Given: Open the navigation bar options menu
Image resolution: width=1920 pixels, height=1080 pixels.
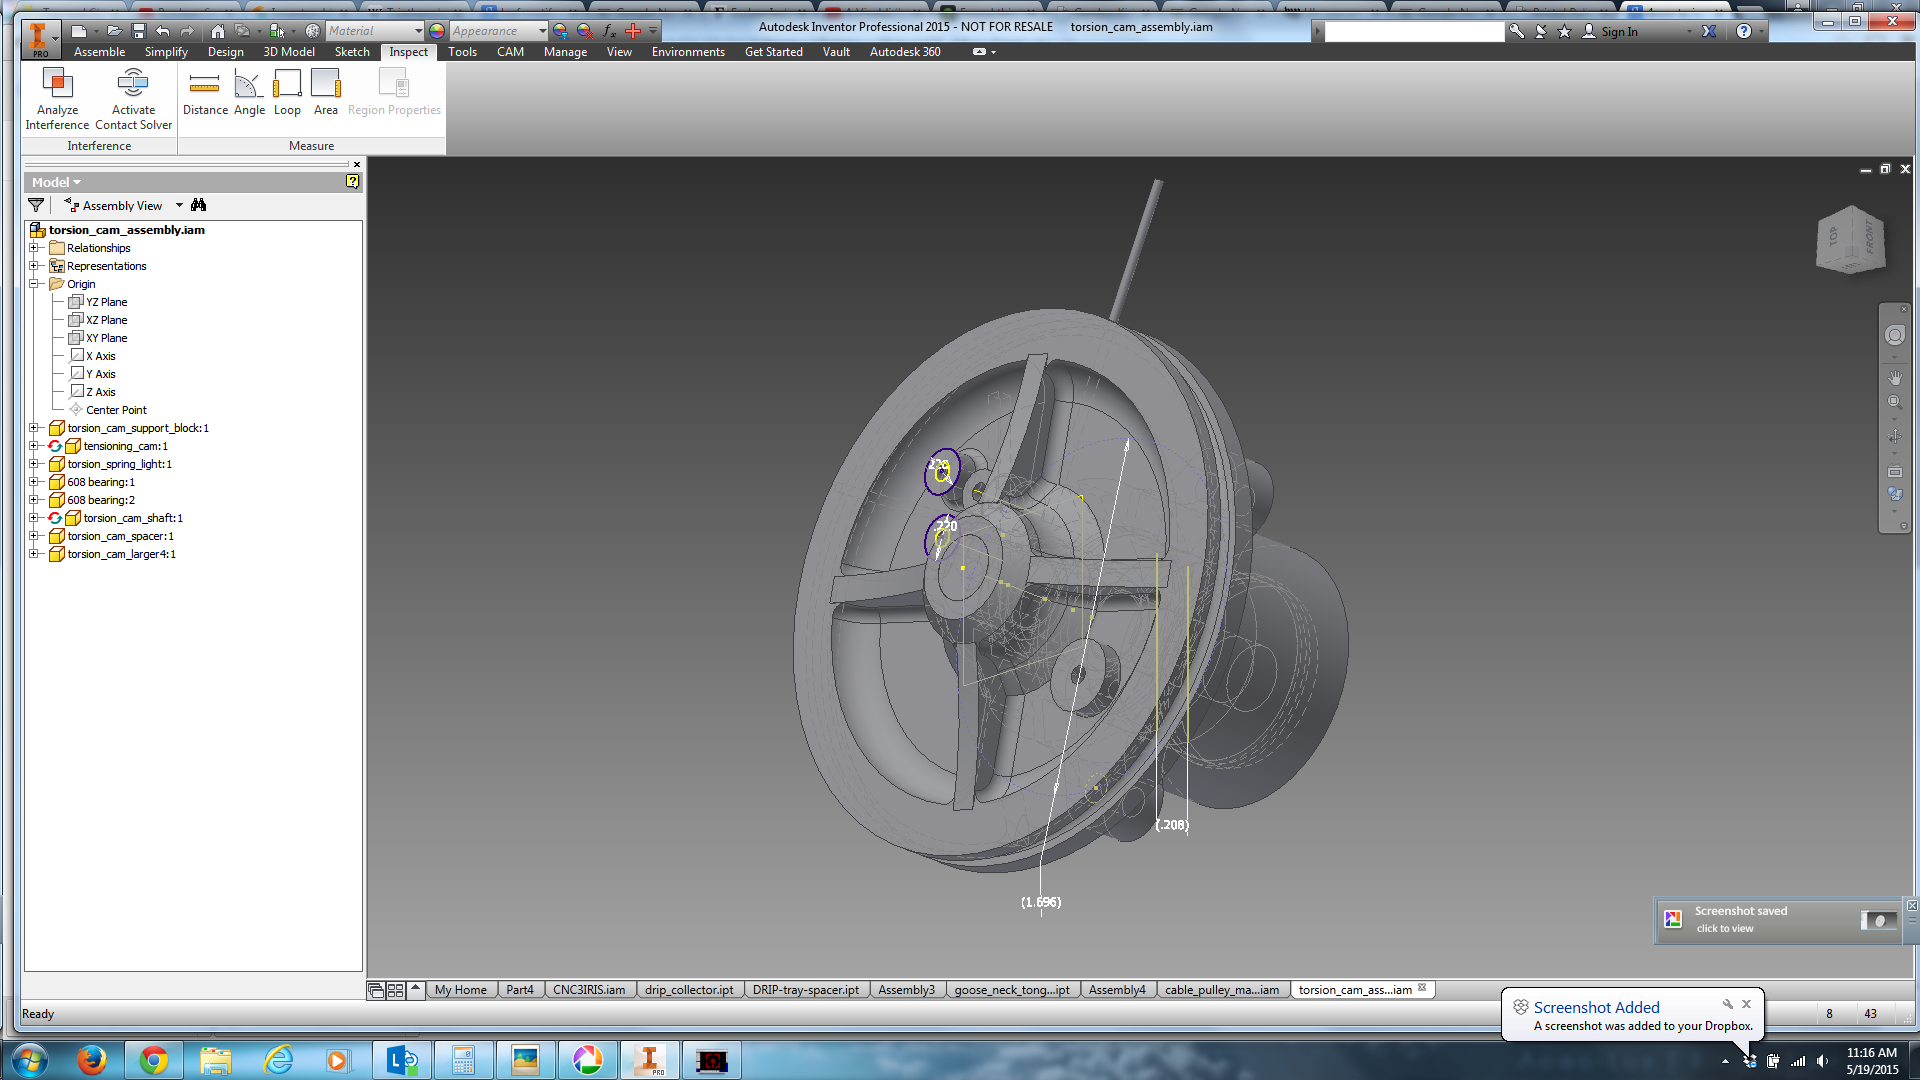Looking at the screenshot, I should click(1903, 525).
